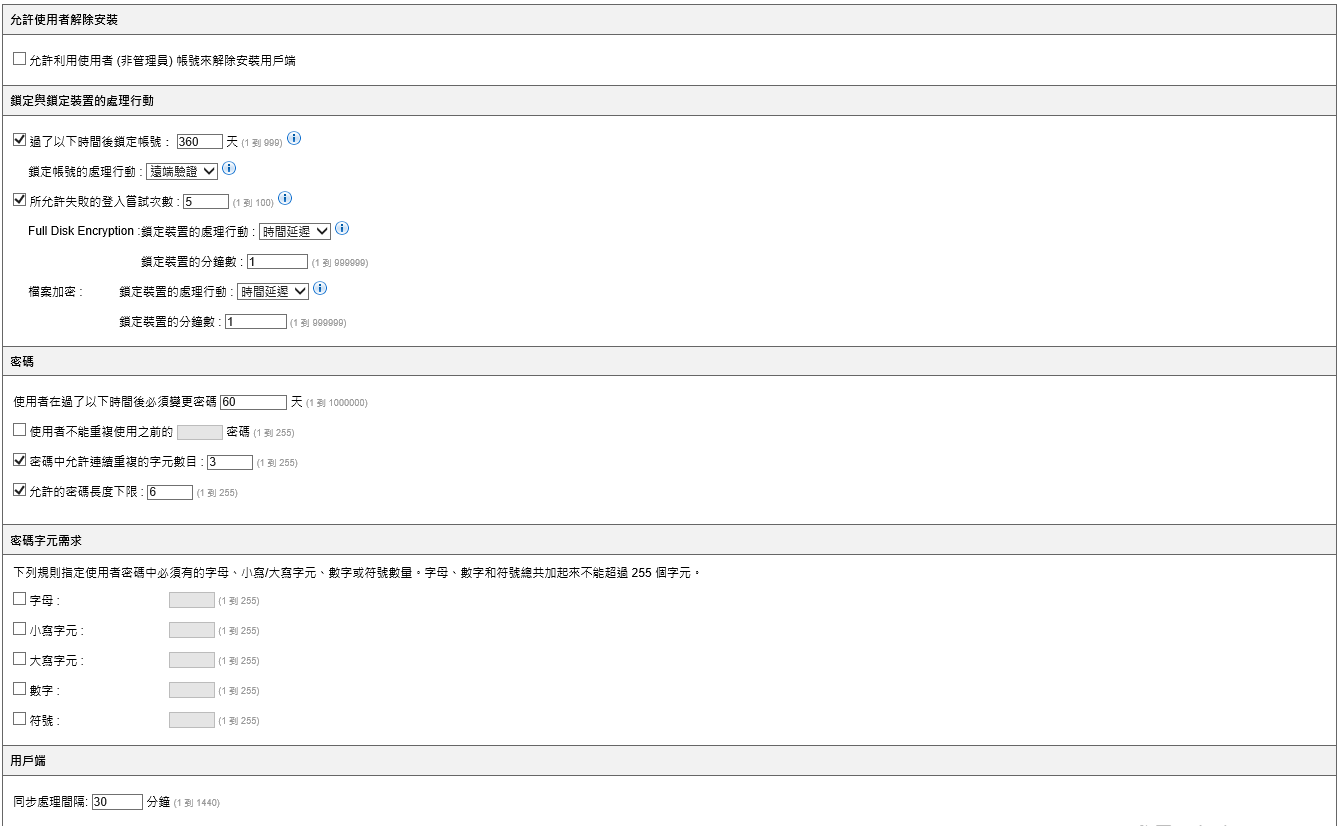Click the 檔案加密 鎖定裝置的分鐘數 input field

coord(256,322)
